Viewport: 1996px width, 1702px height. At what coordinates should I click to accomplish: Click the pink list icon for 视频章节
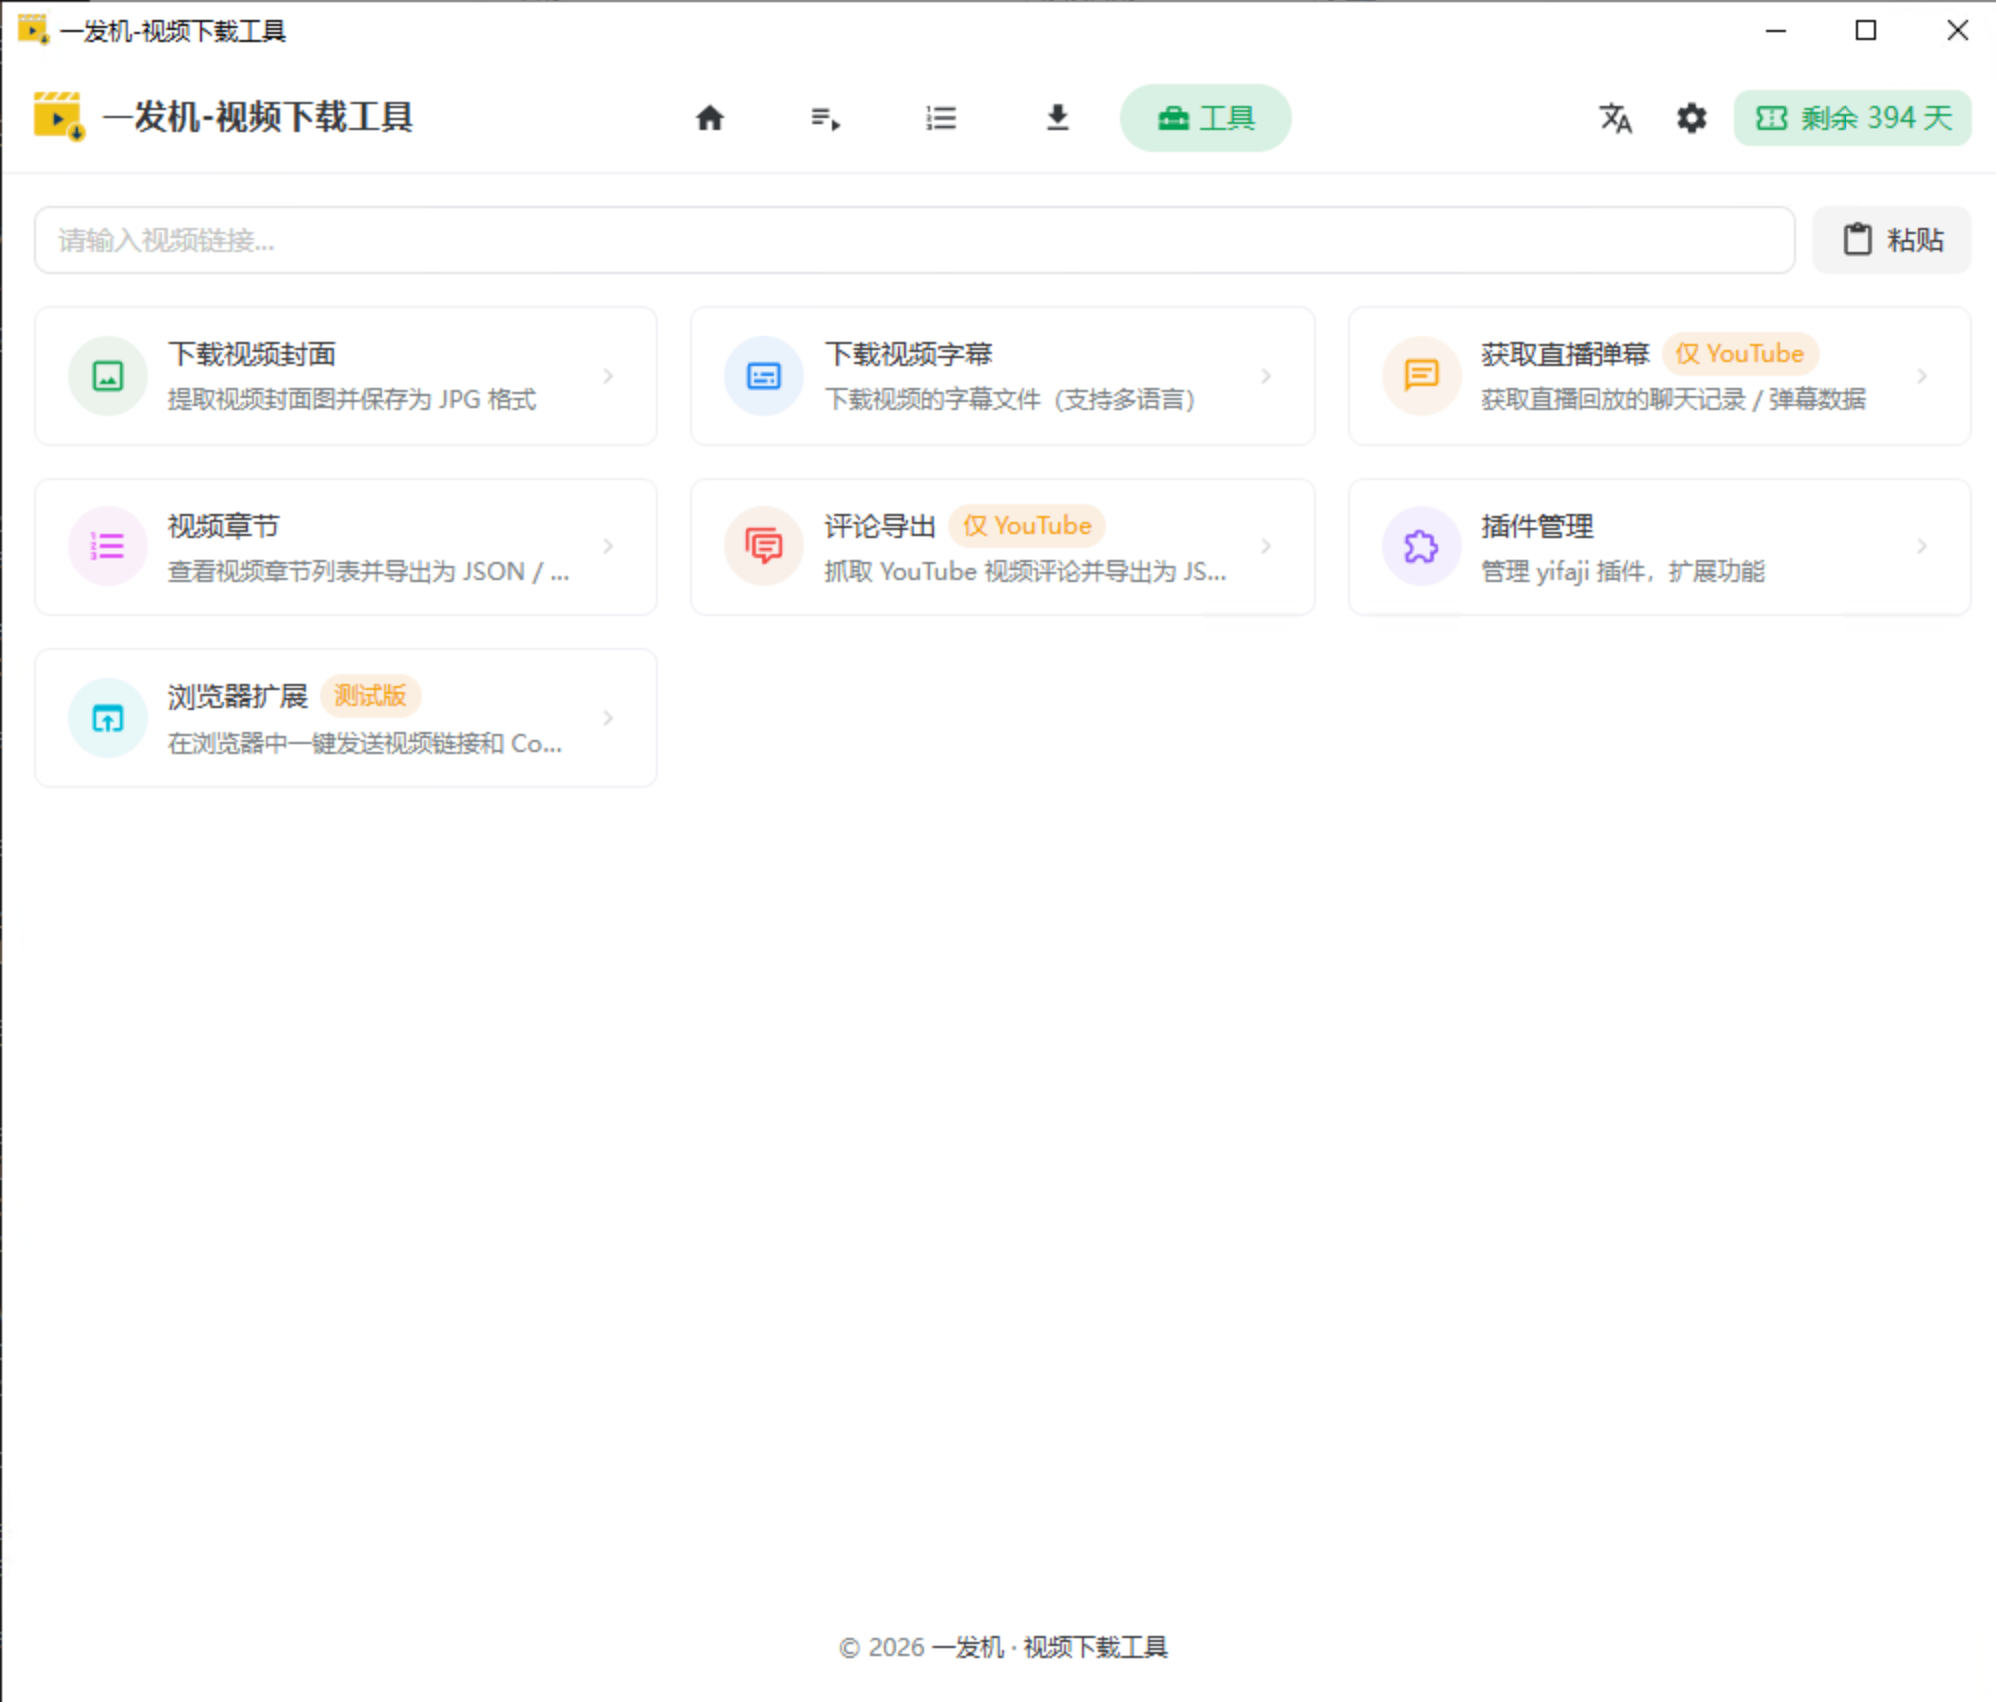point(108,546)
